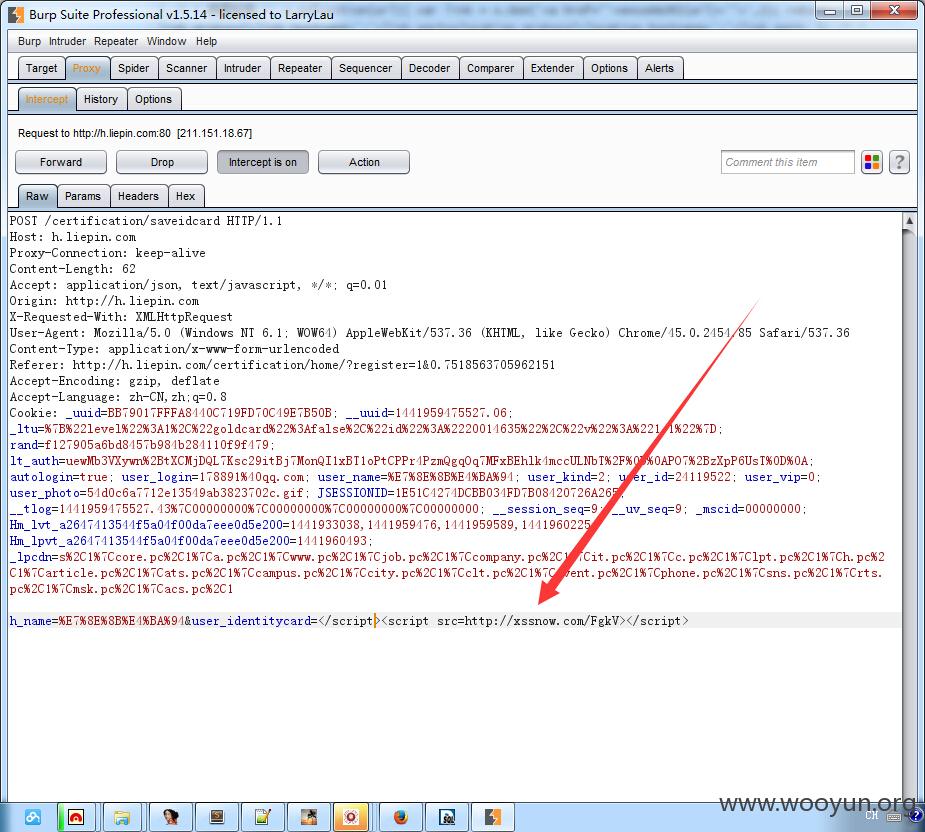925x832 pixels.
Task: Switch to the Repeater main tab
Action: [300, 68]
